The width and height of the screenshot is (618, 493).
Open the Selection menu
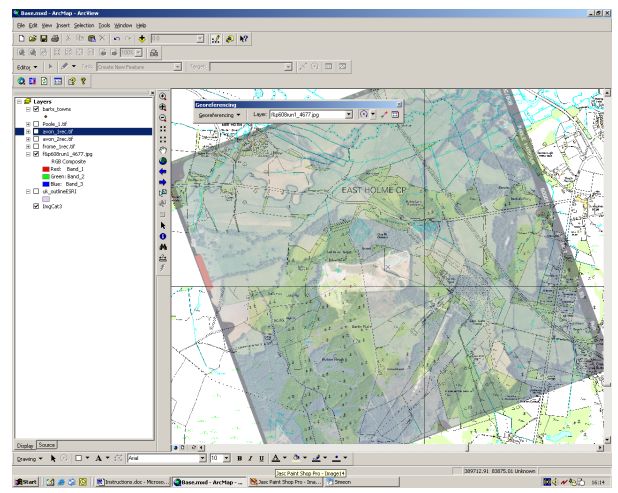[84, 26]
